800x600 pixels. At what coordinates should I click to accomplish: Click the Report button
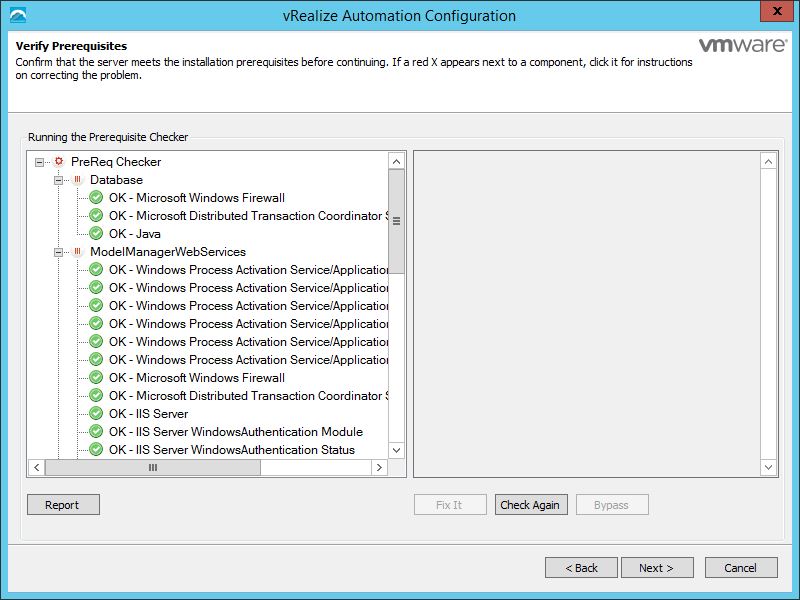pyautogui.click(x=62, y=505)
